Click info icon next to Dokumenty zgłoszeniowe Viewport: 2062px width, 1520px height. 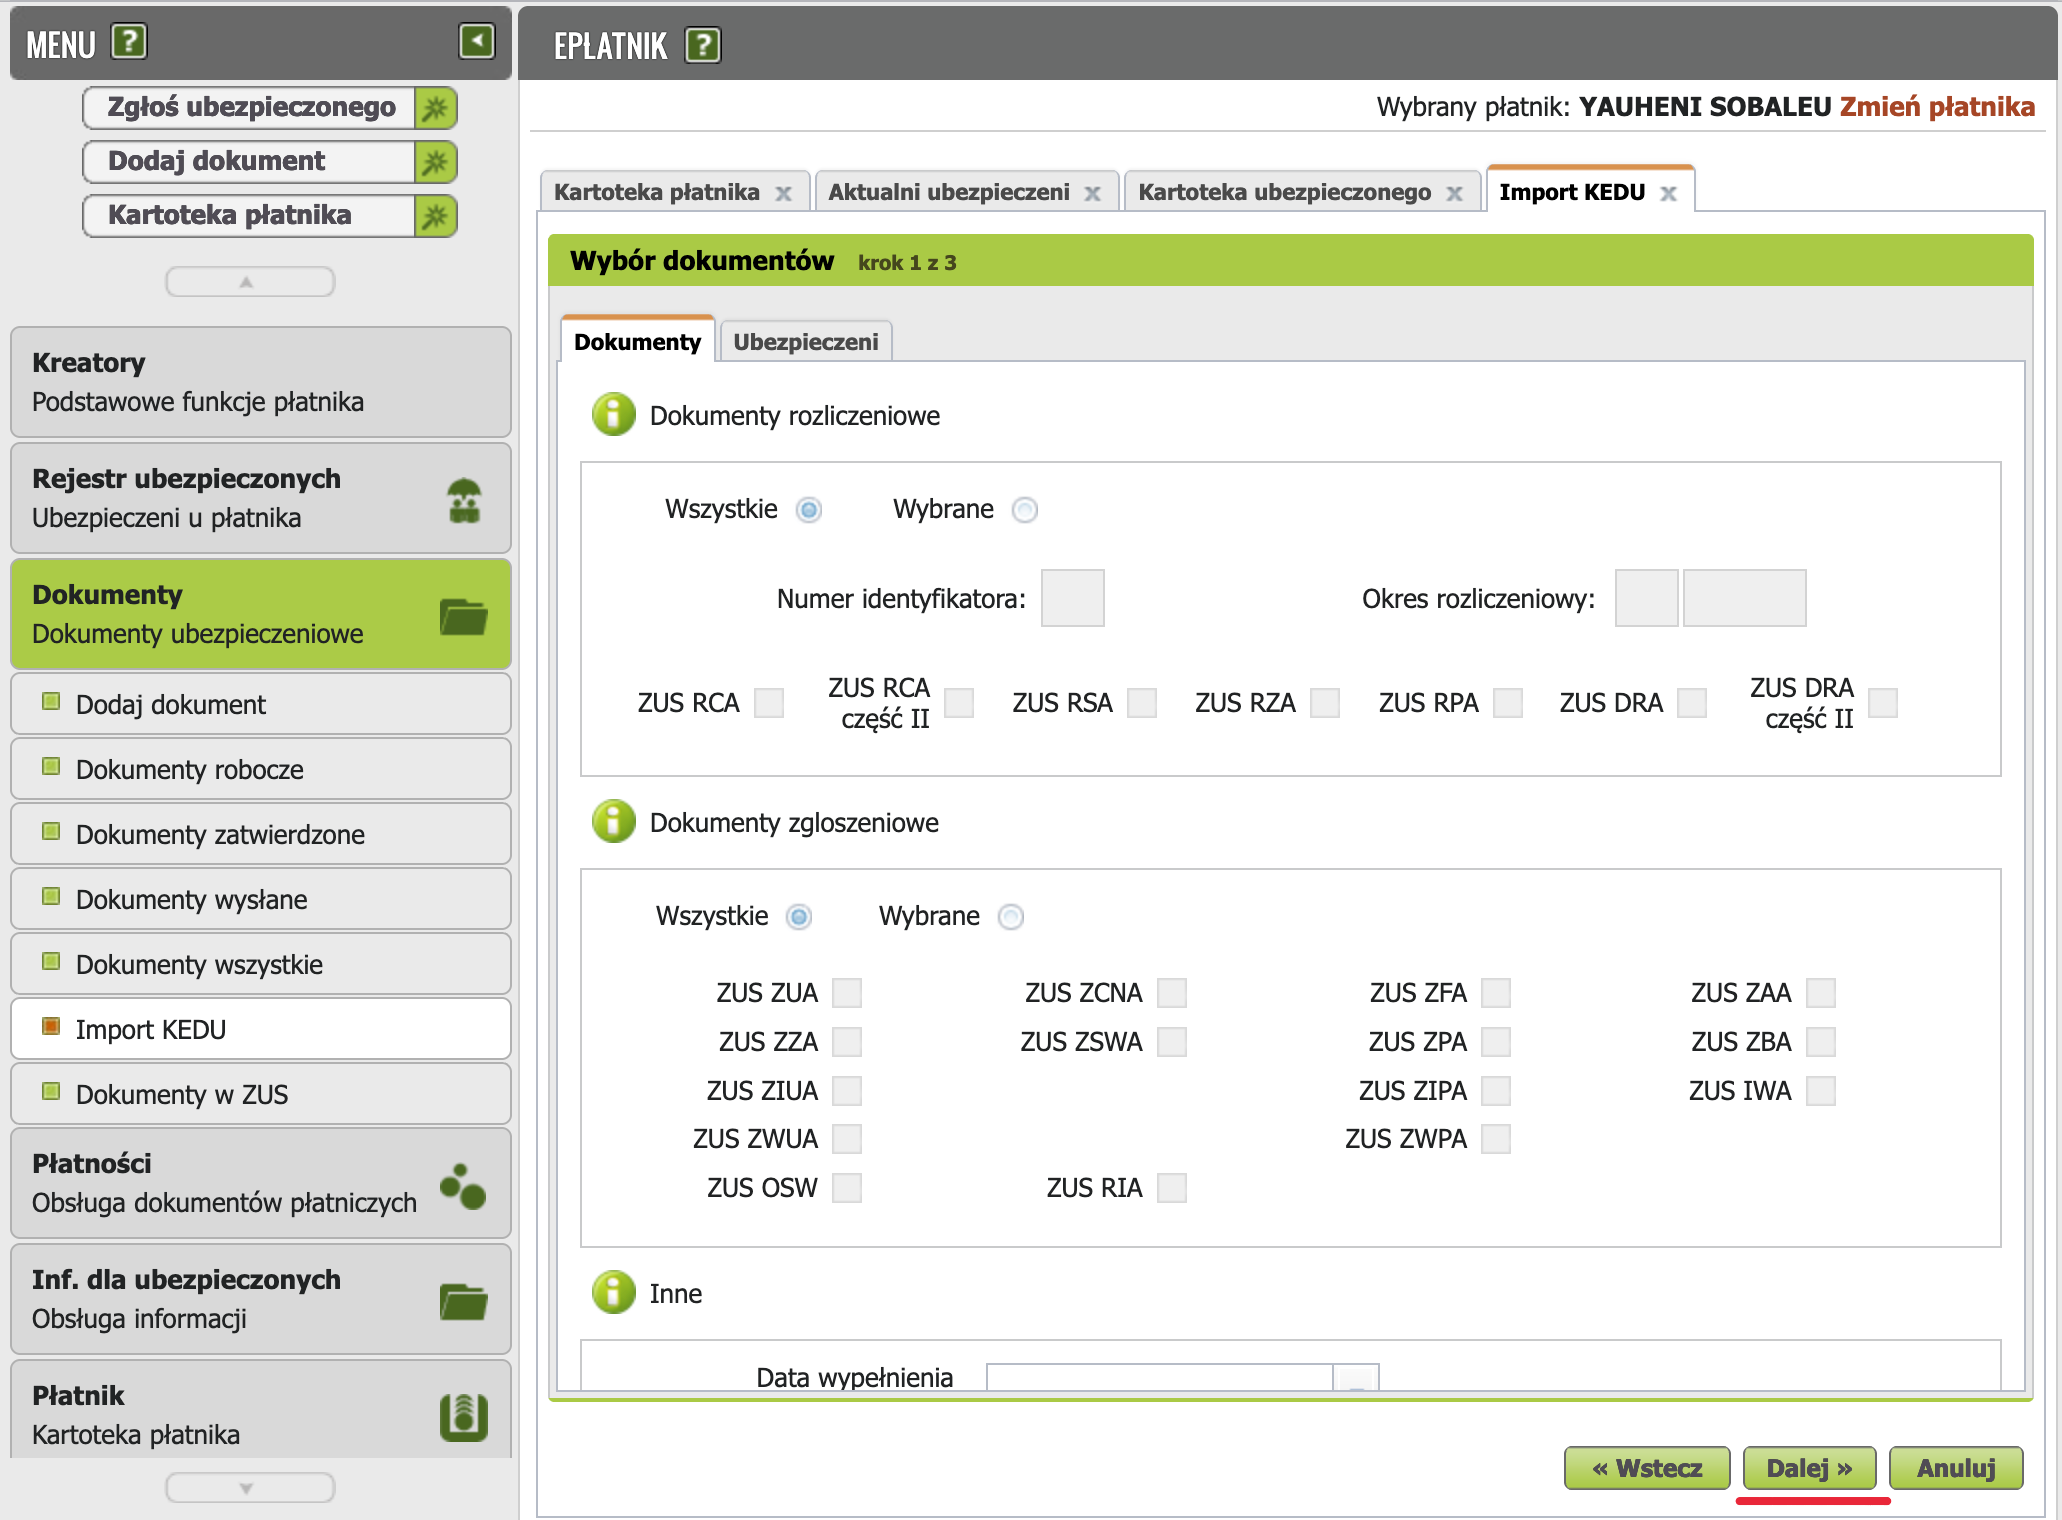tap(613, 822)
